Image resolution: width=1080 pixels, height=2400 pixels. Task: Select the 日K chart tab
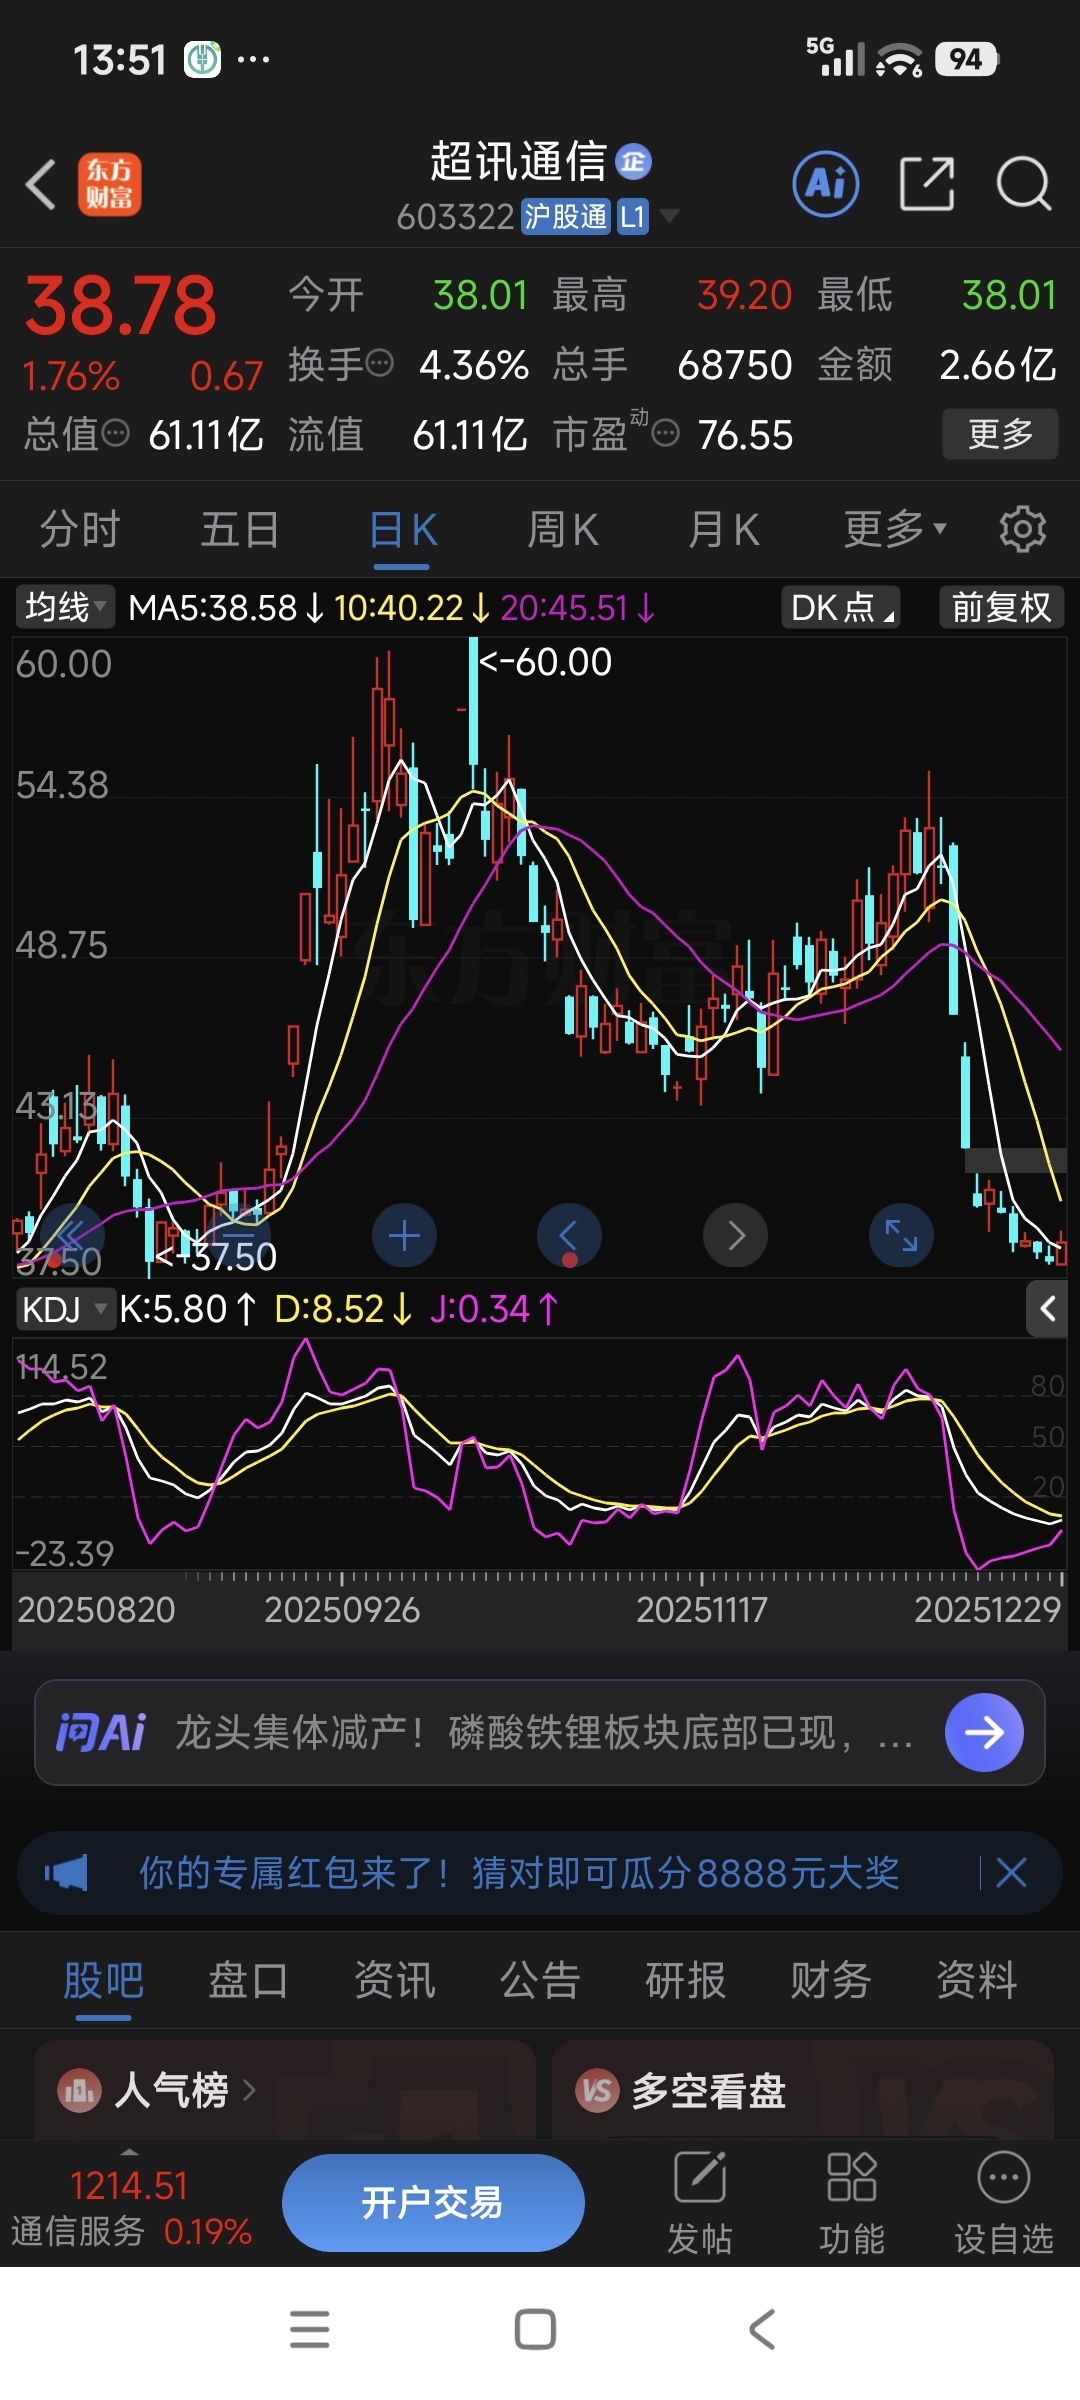[x=403, y=529]
